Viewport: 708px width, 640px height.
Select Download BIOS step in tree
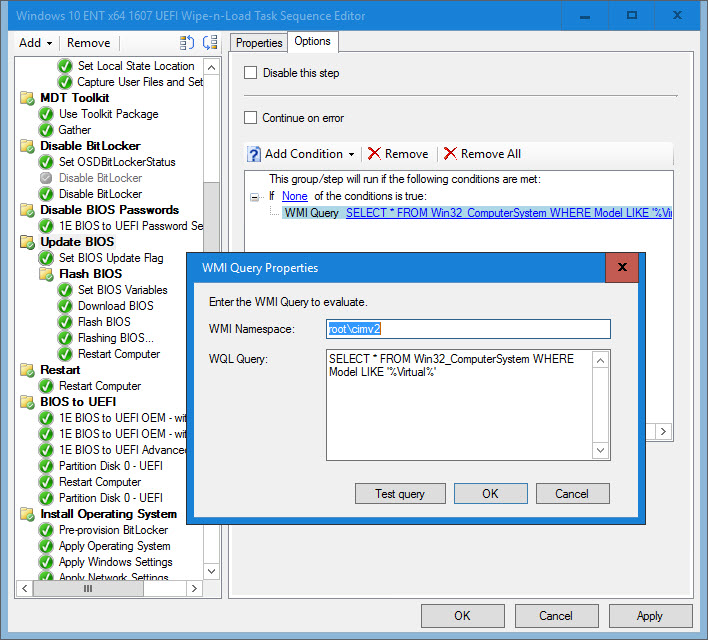pos(115,306)
